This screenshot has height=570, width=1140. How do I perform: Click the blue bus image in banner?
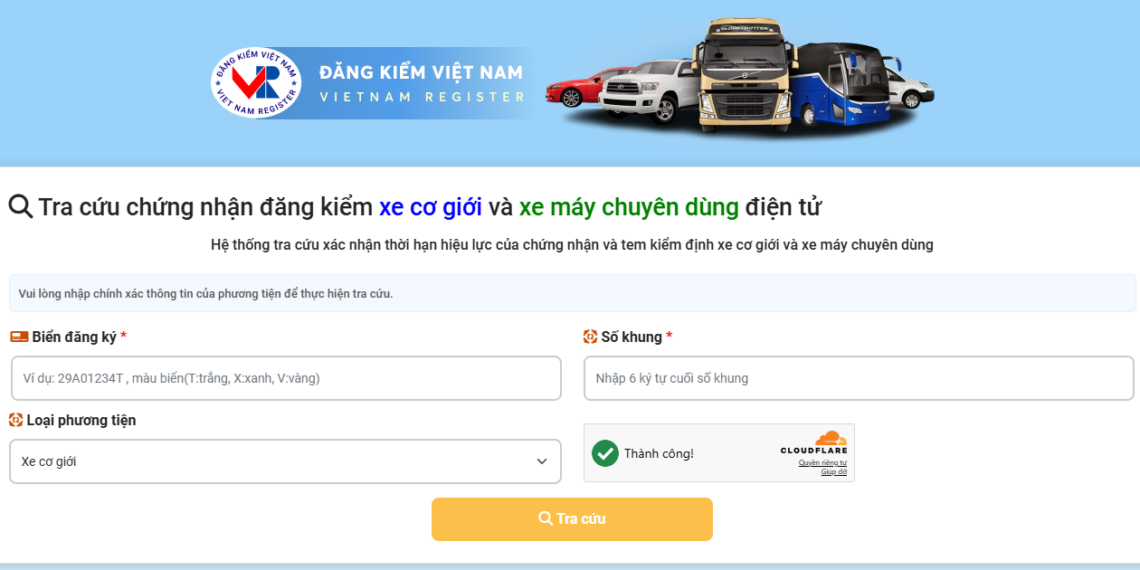(x=843, y=86)
